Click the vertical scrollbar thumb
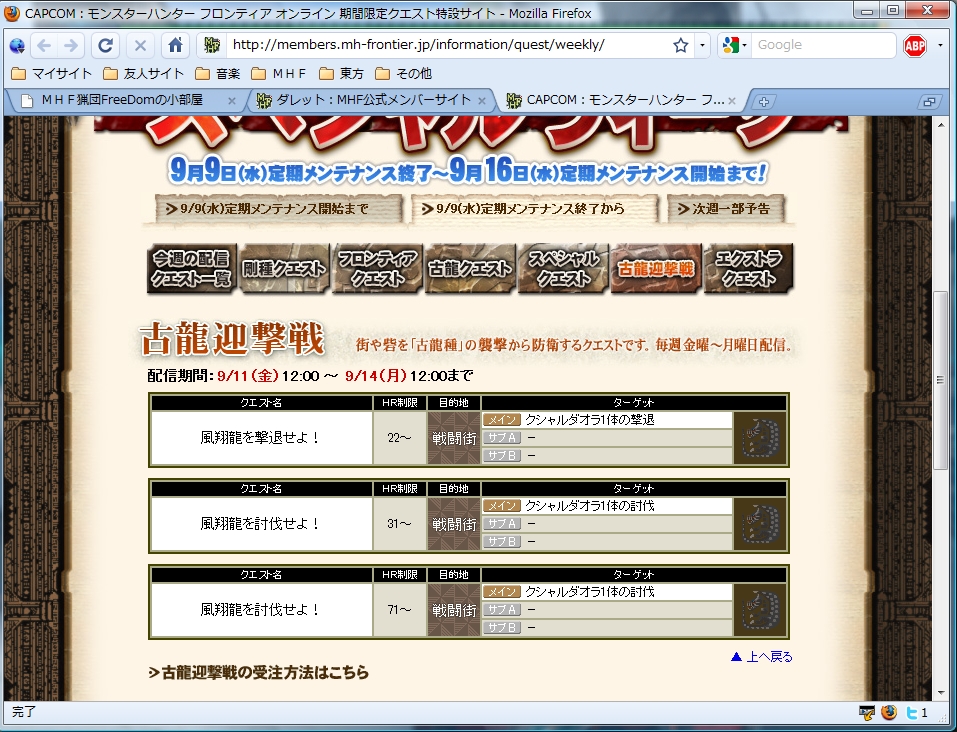This screenshot has height=732, width=957. point(940,380)
